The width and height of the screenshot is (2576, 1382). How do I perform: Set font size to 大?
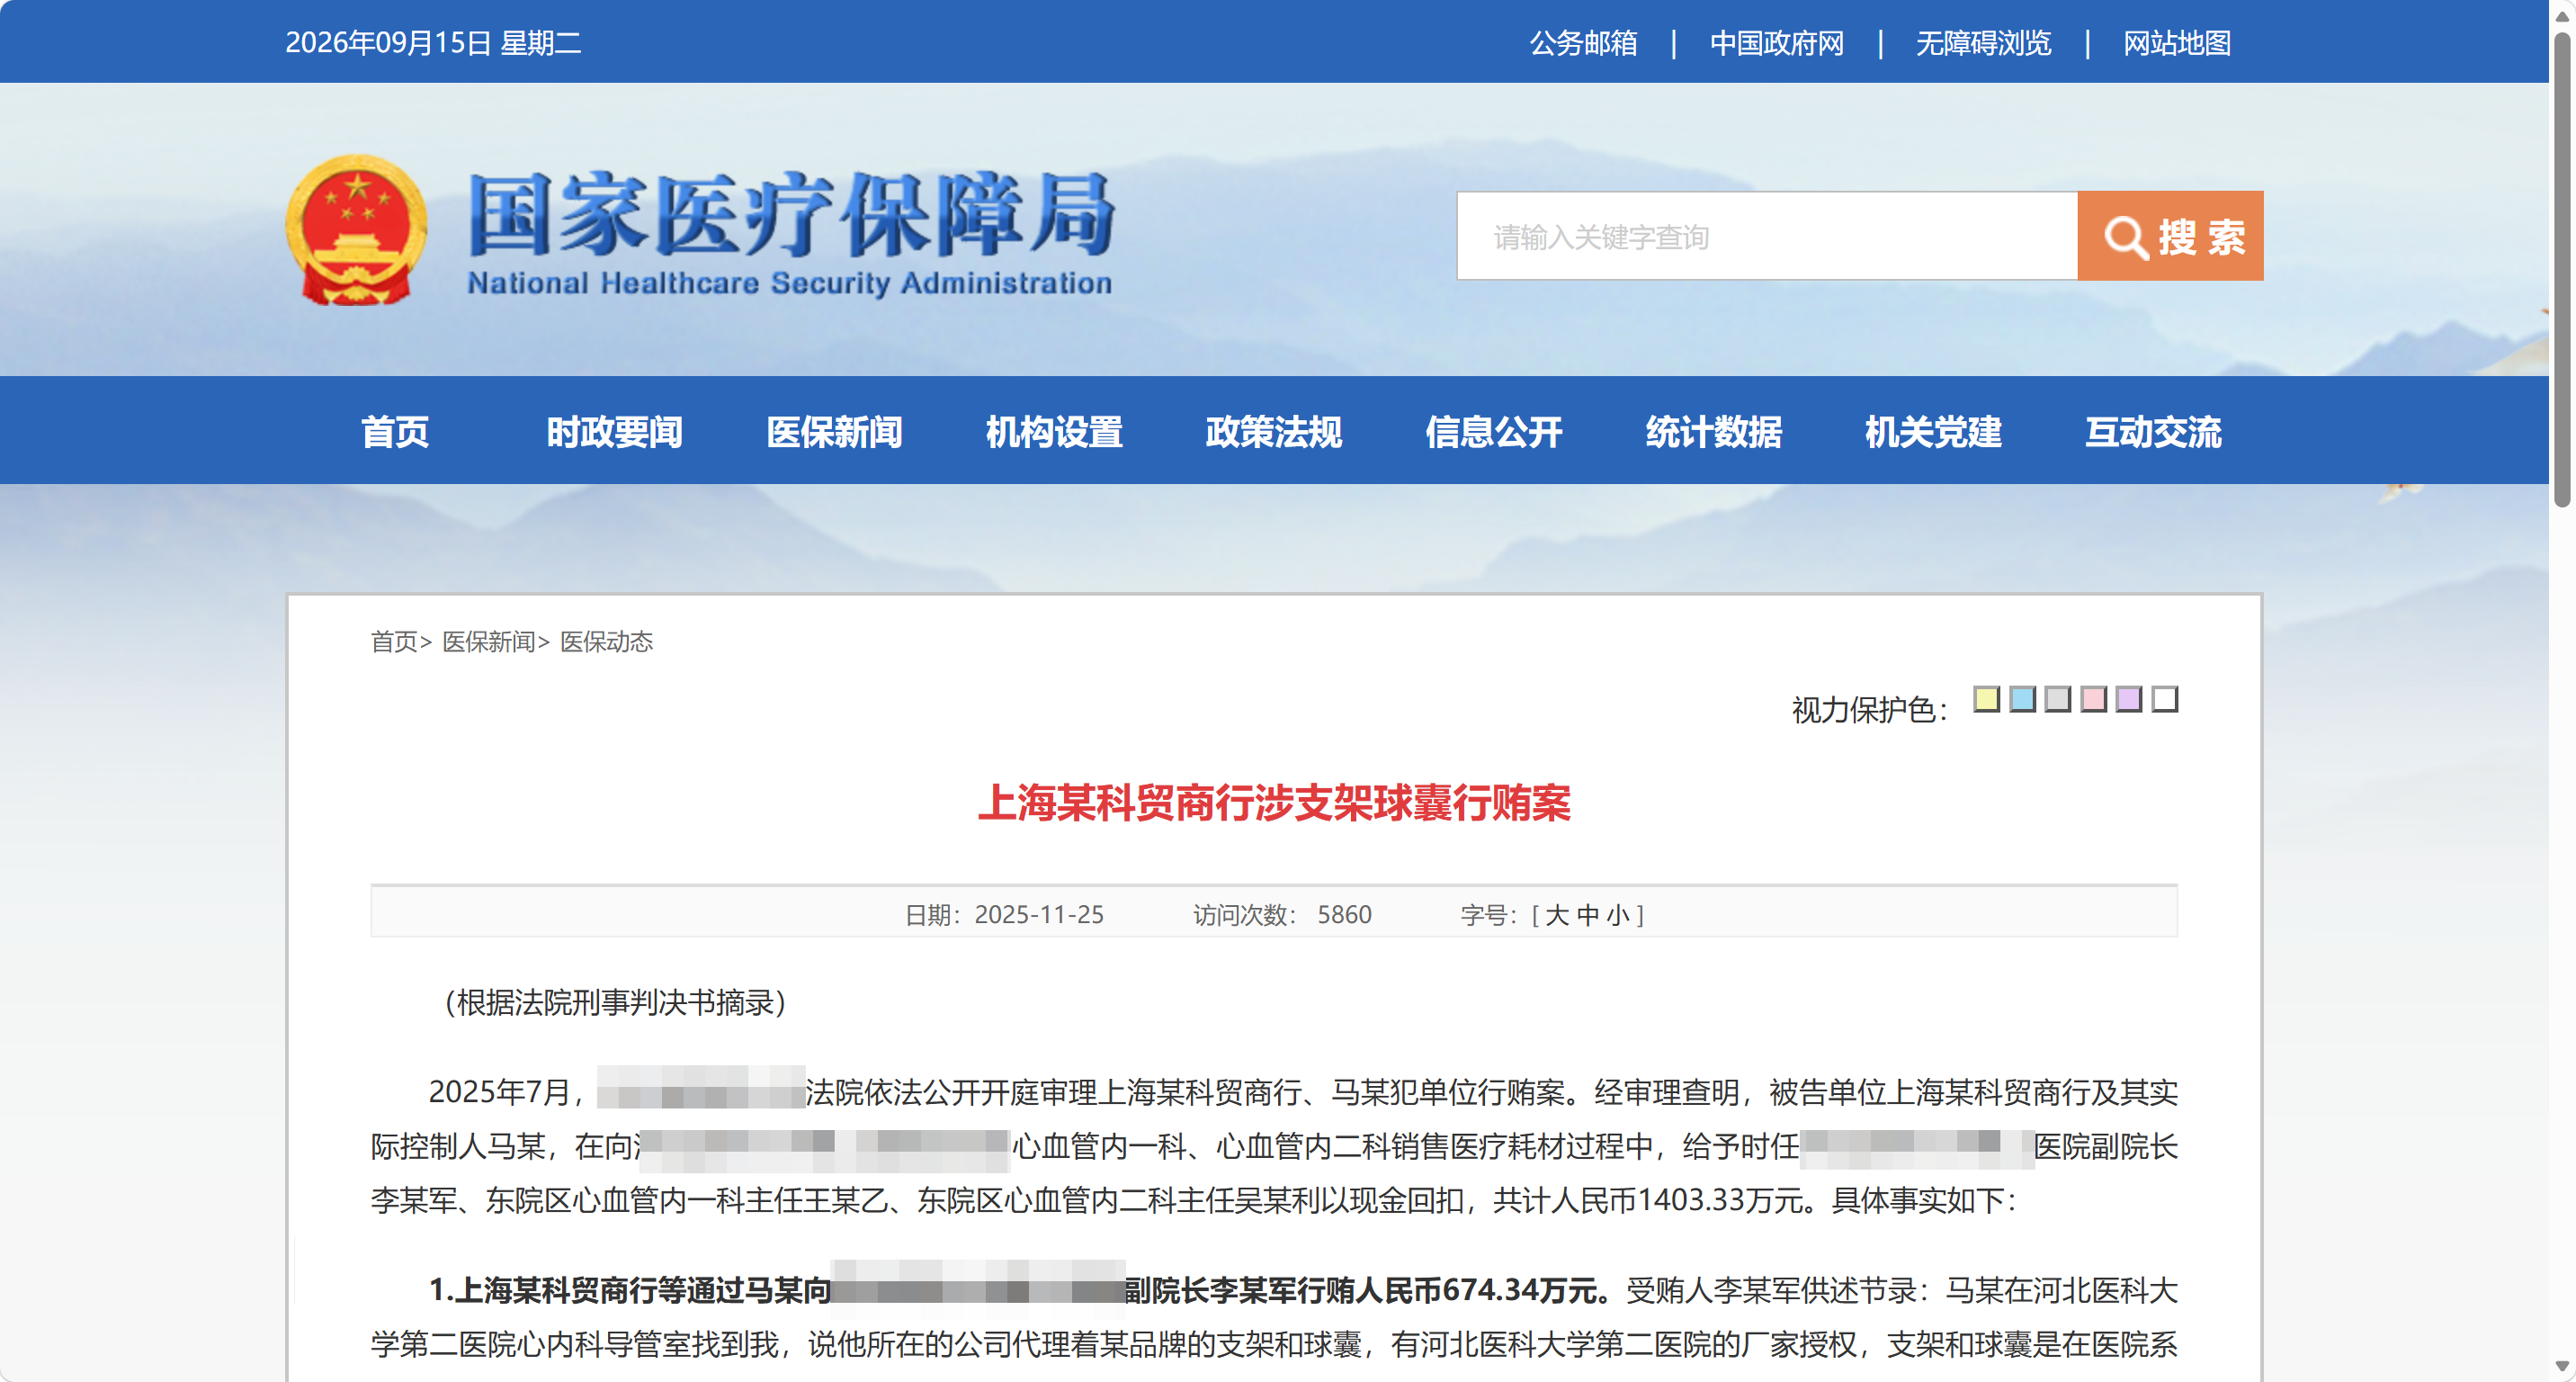(1557, 915)
